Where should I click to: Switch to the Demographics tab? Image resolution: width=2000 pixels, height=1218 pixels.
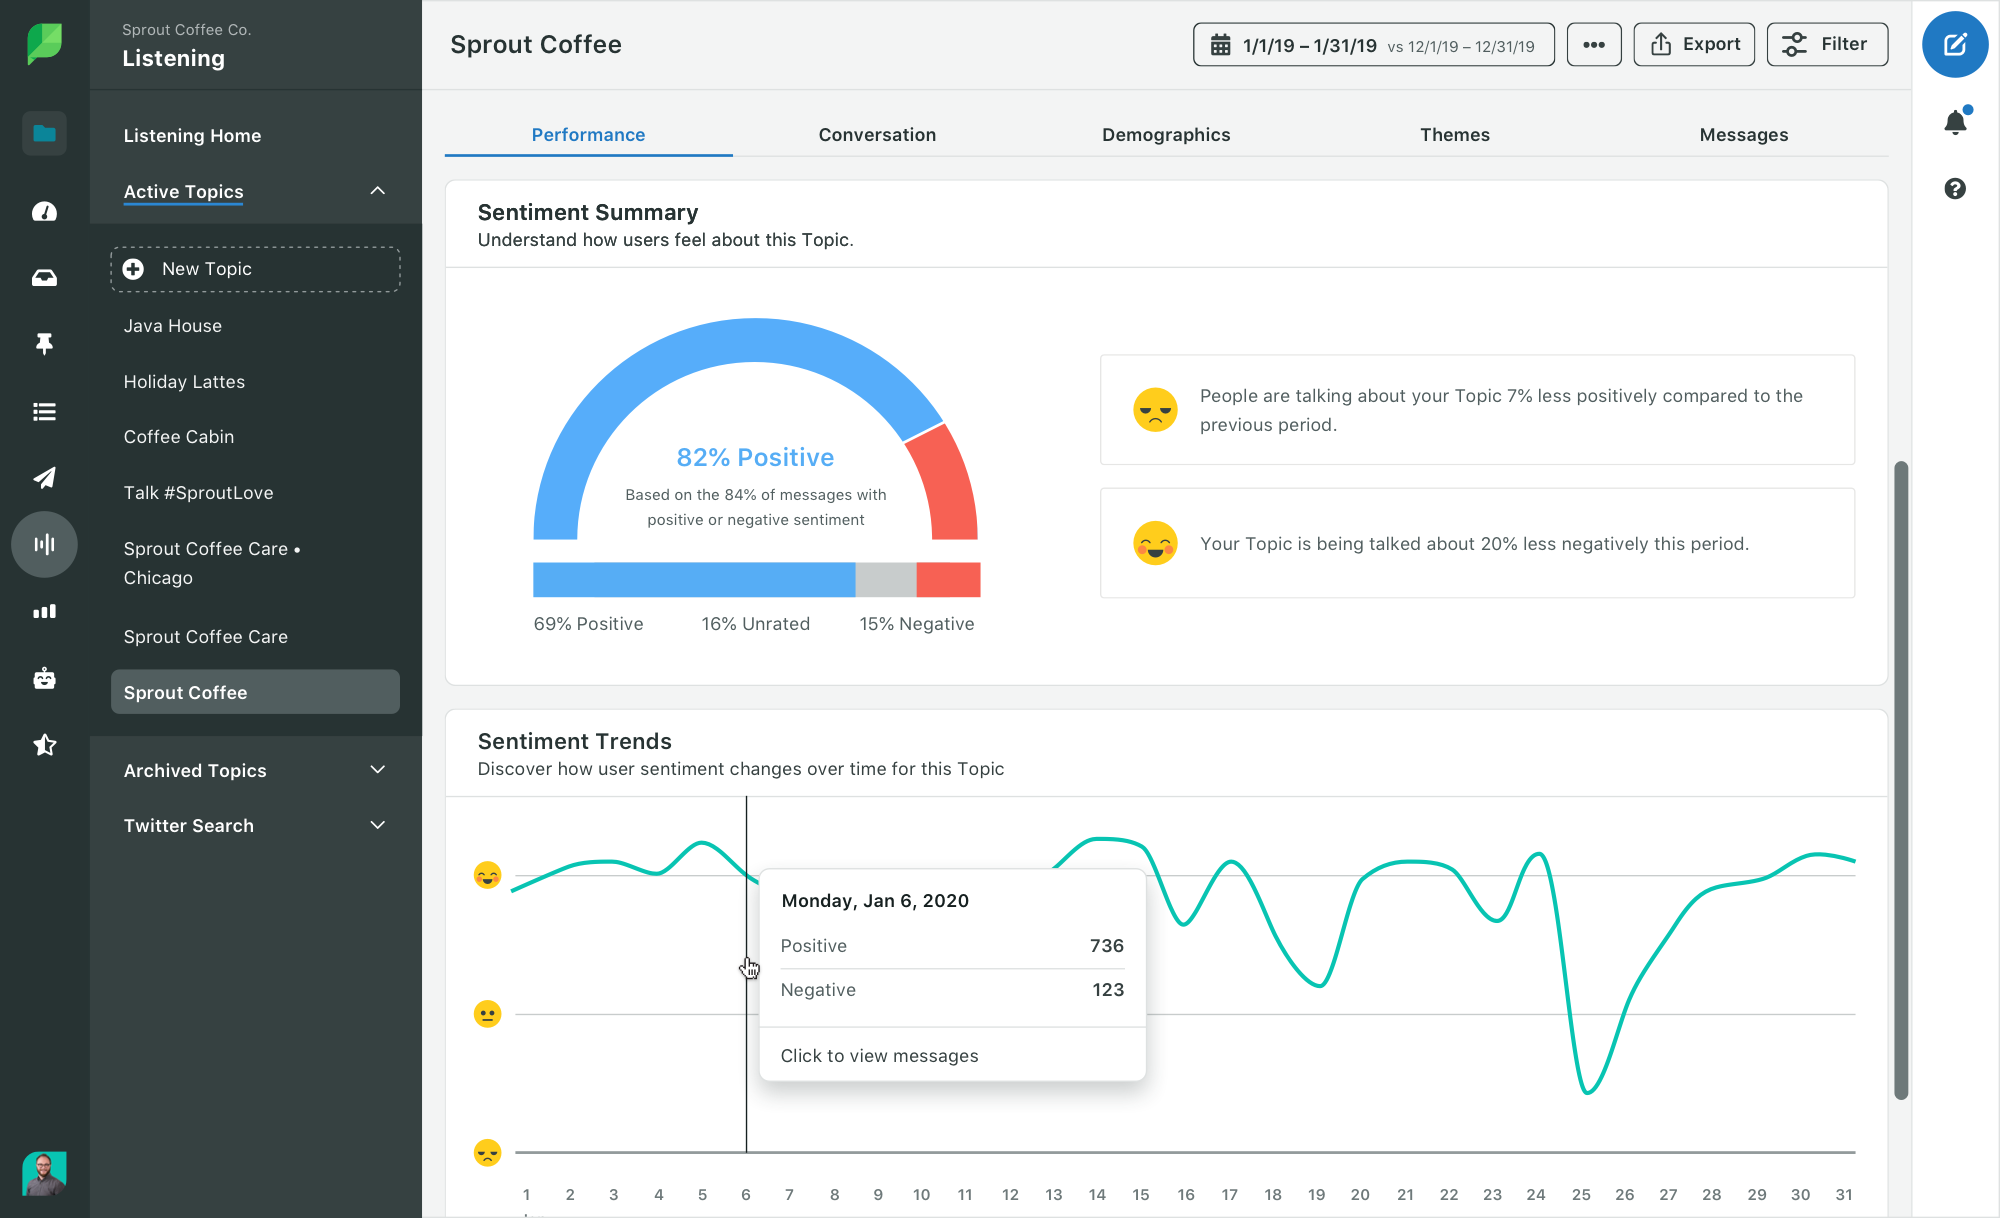pos(1166,133)
